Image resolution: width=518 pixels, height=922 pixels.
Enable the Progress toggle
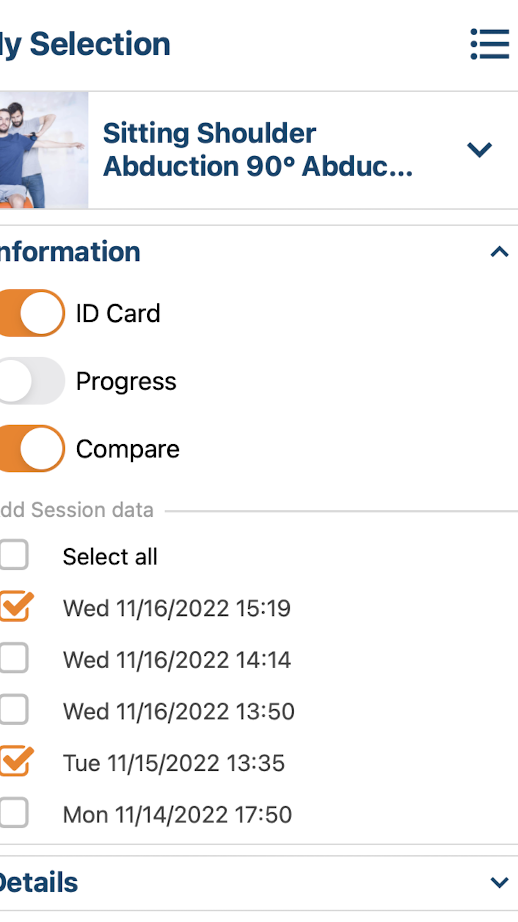click(x=31, y=381)
